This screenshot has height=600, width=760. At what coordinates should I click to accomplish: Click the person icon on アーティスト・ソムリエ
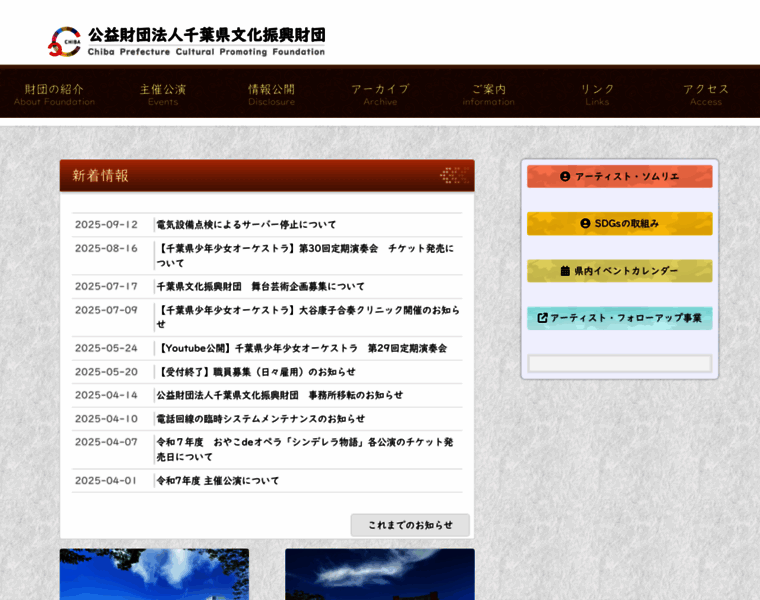coord(565,177)
